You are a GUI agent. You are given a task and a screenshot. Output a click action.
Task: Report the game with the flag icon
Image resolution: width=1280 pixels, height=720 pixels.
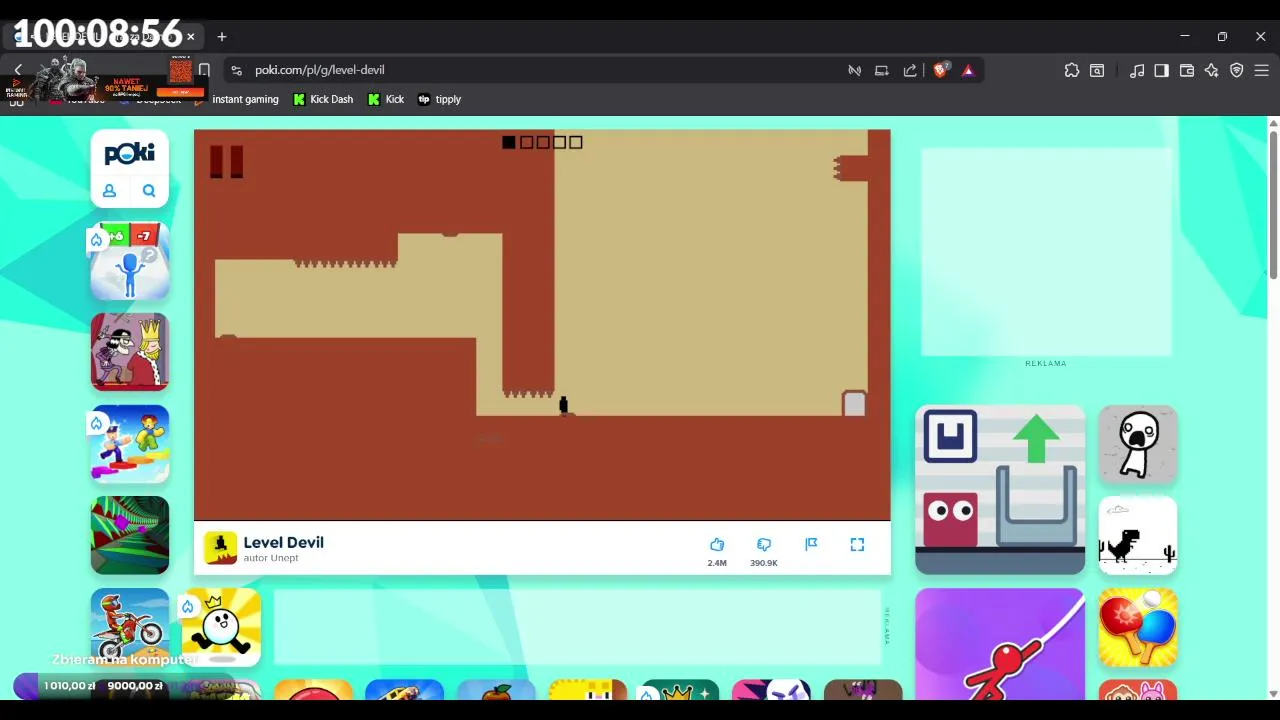point(811,544)
